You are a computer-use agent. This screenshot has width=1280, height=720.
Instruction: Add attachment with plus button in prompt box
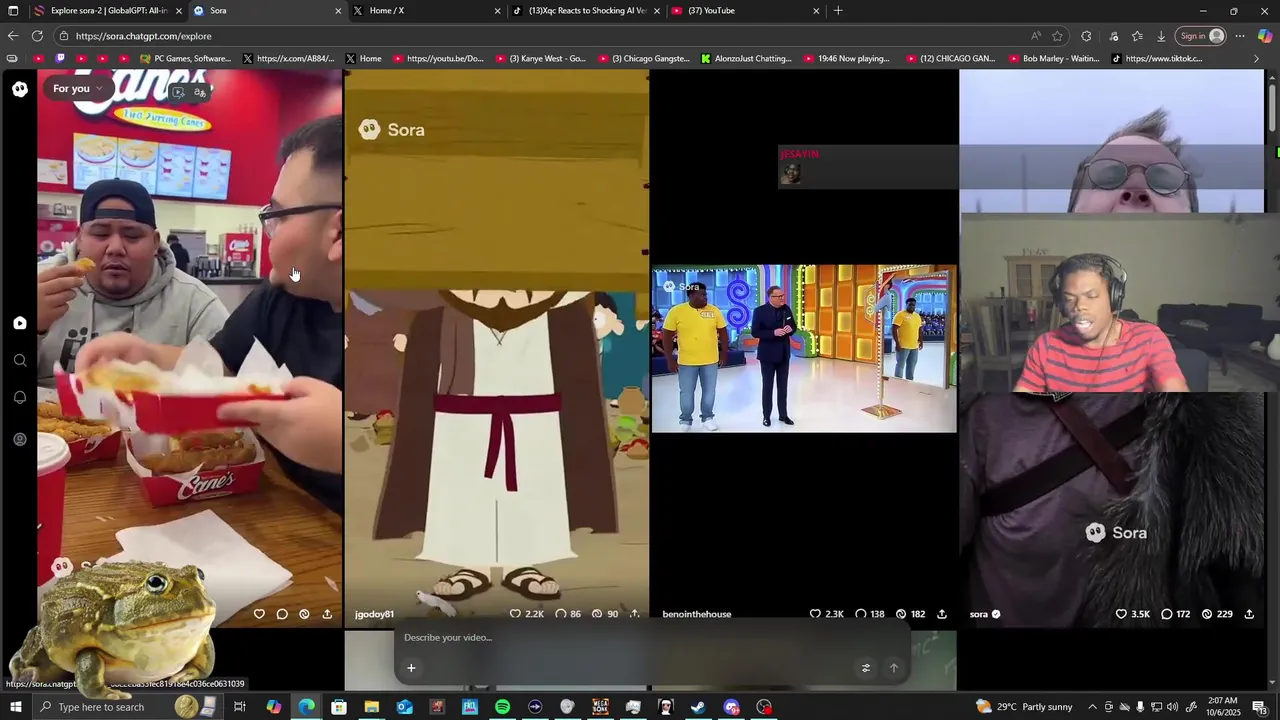pyautogui.click(x=411, y=668)
